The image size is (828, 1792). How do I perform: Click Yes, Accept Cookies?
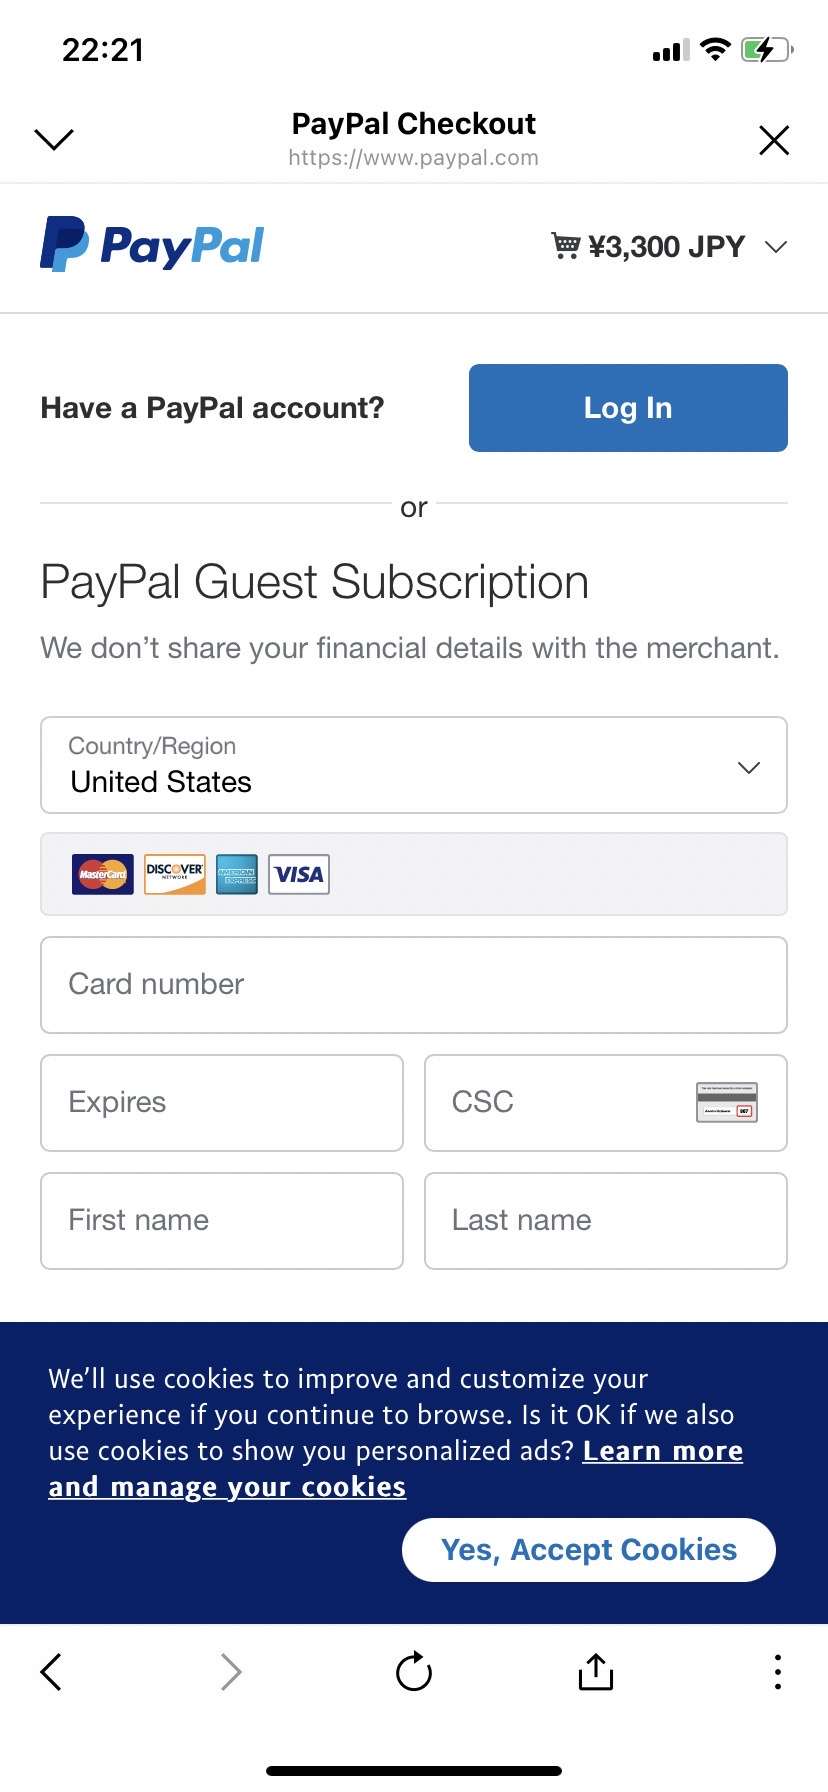click(x=589, y=1550)
